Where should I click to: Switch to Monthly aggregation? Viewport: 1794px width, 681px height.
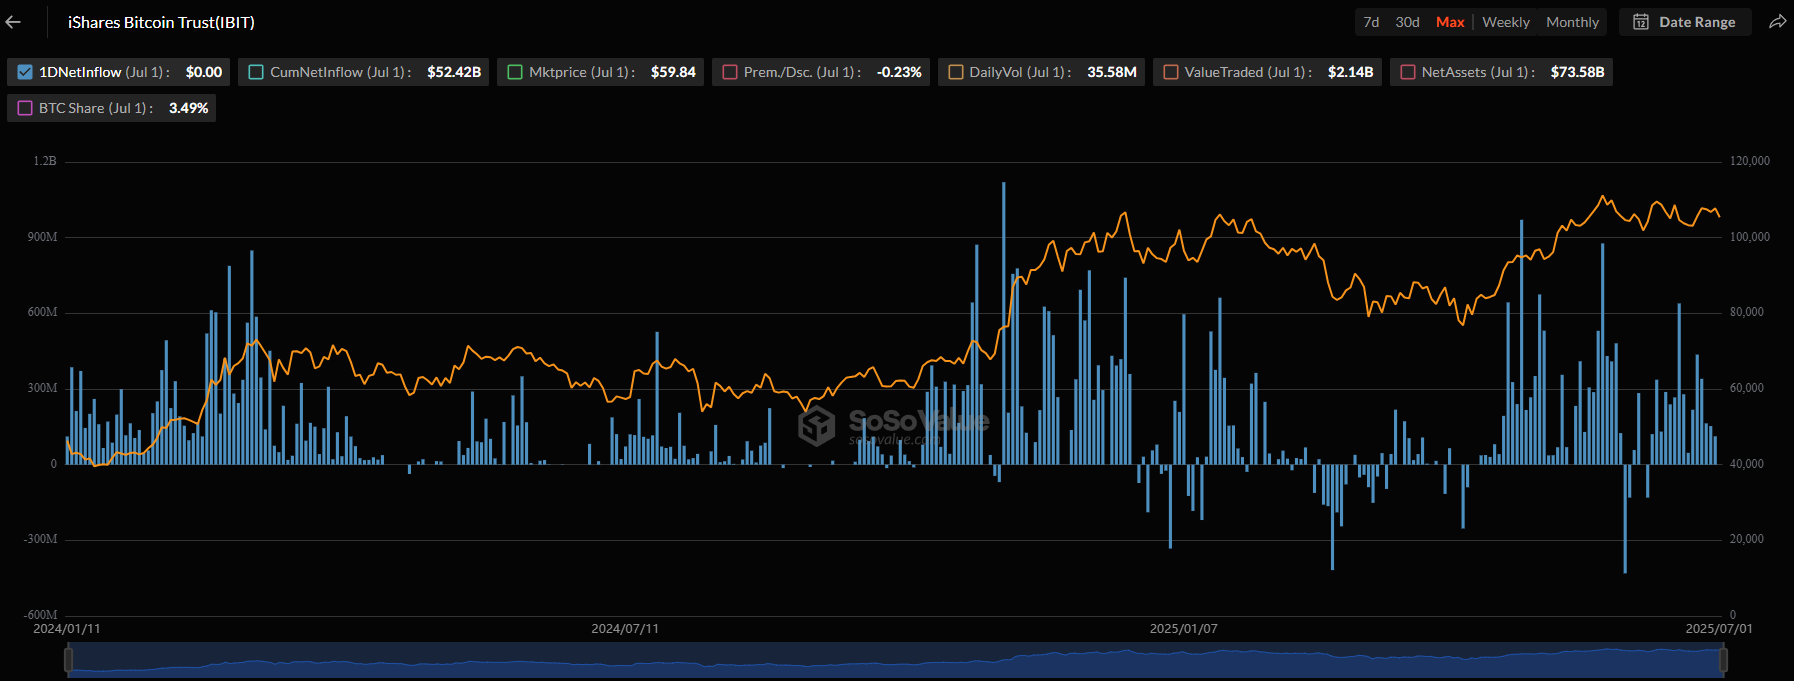coord(1572,22)
